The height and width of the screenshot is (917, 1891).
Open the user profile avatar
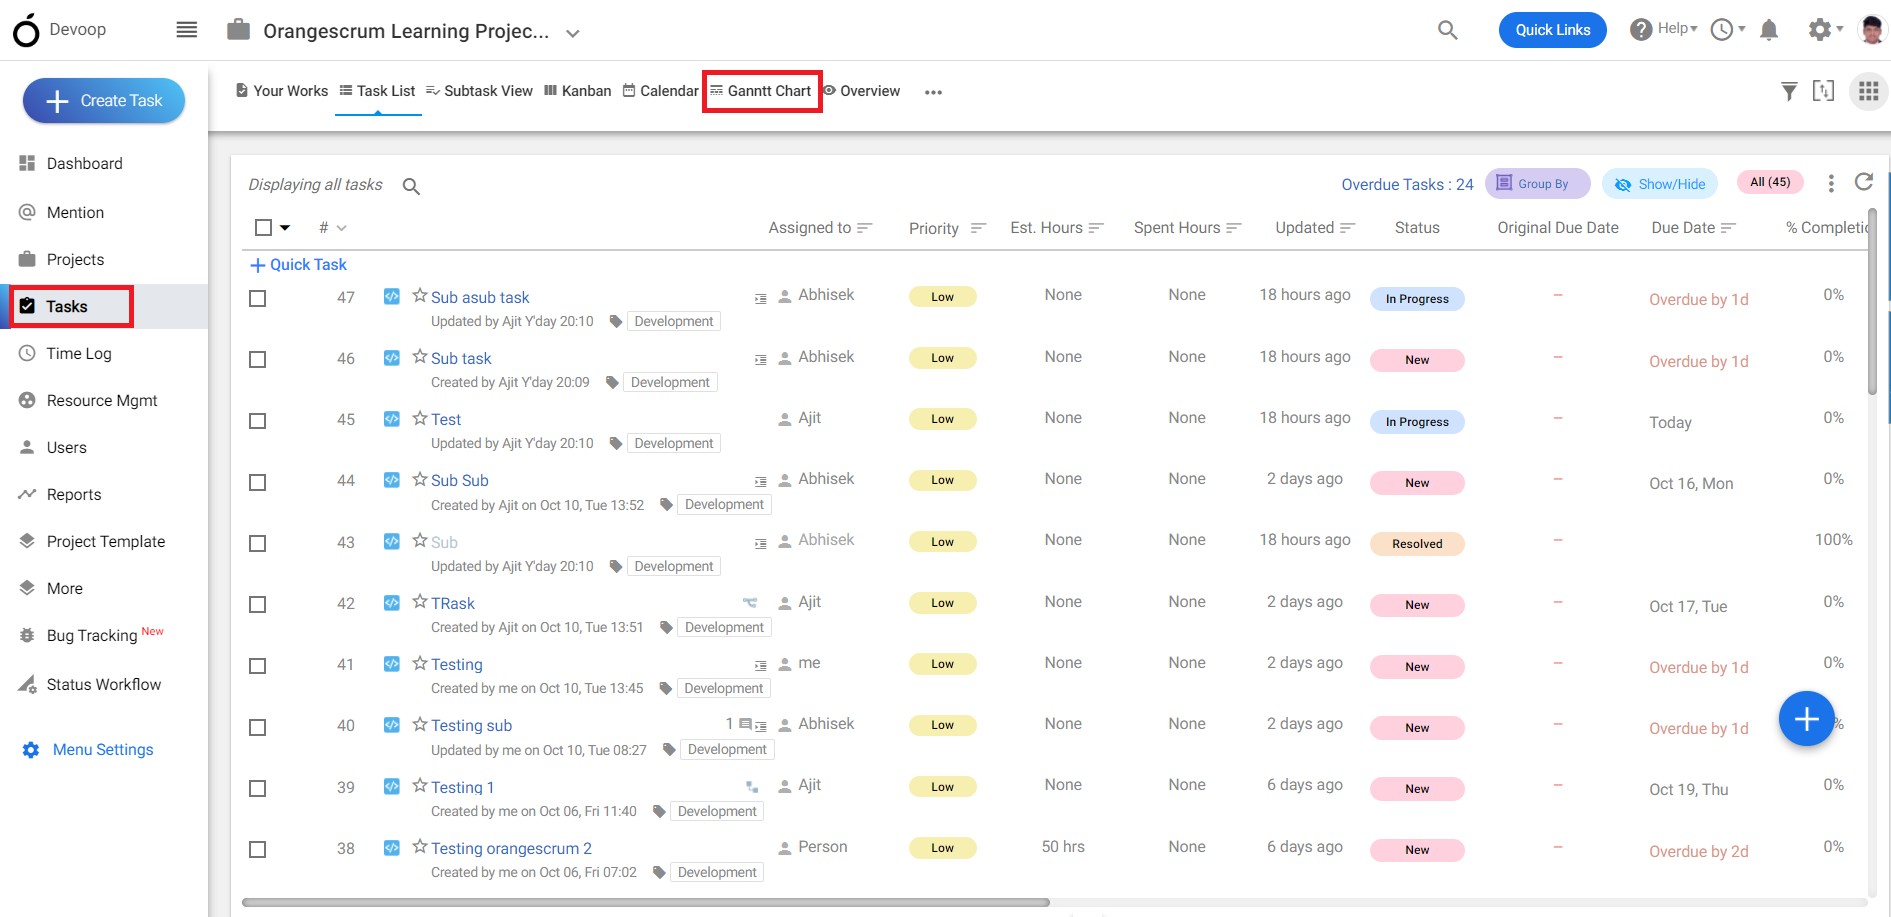pyautogui.click(x=1872, y=30)
